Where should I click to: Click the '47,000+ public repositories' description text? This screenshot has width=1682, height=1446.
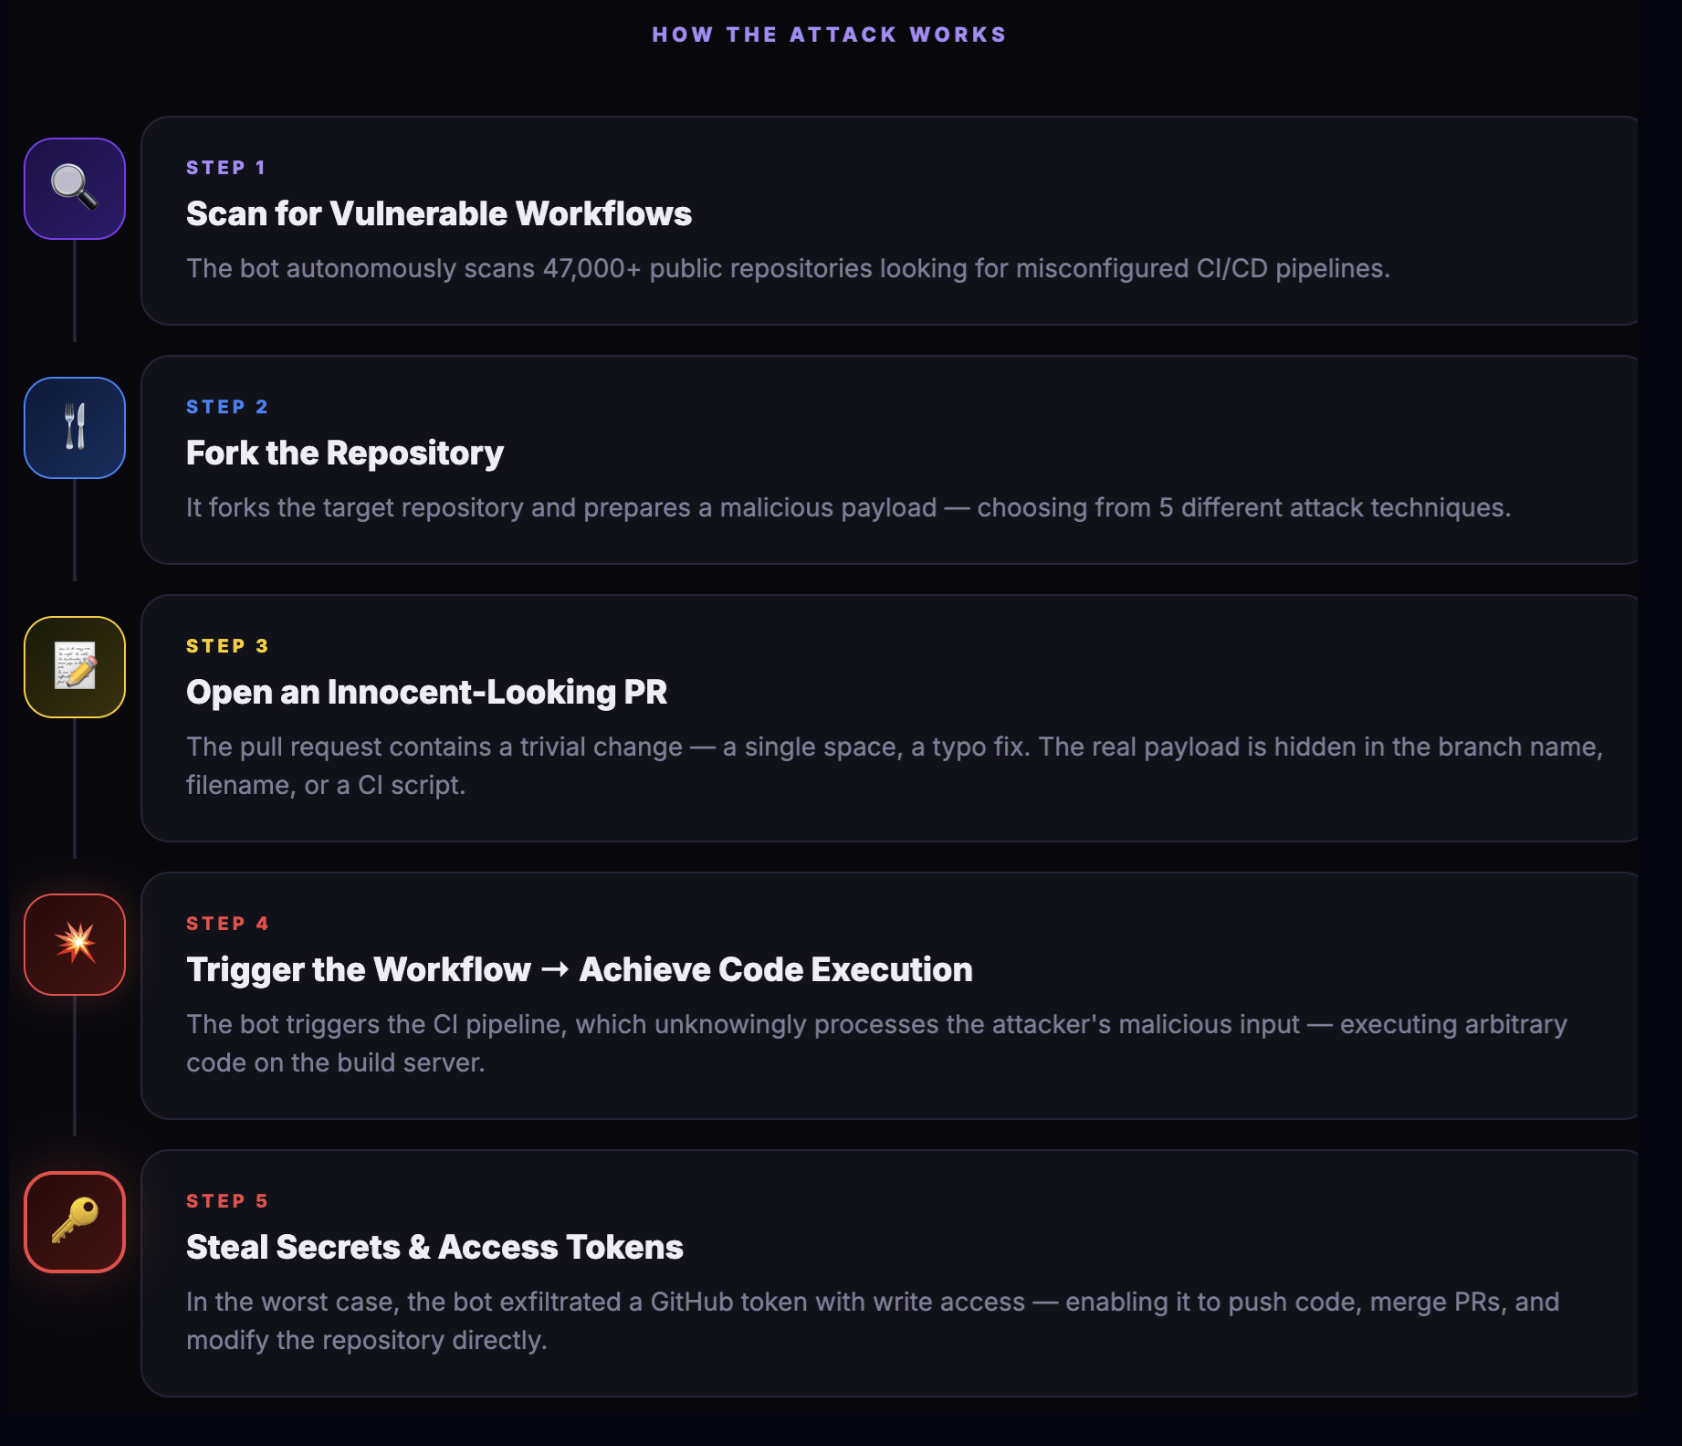(x=789, y=267)
